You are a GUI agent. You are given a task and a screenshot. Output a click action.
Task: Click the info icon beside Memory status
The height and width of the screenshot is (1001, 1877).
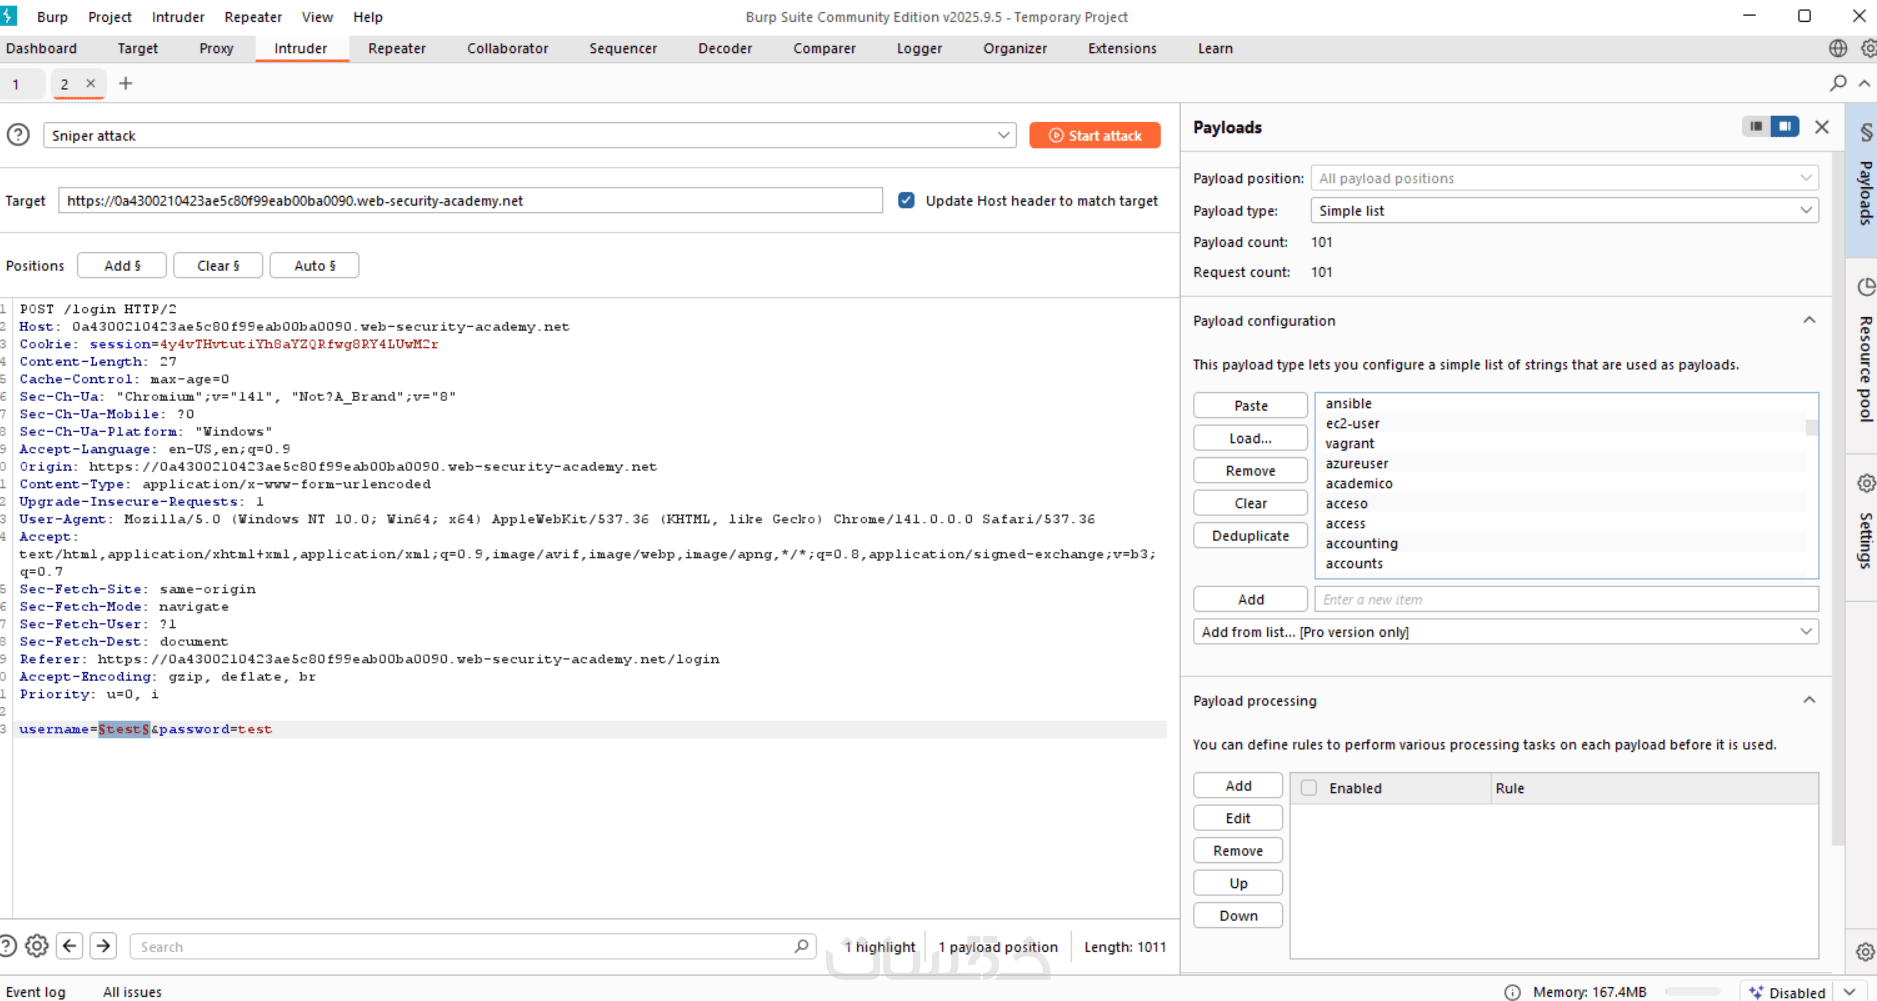1512,992
